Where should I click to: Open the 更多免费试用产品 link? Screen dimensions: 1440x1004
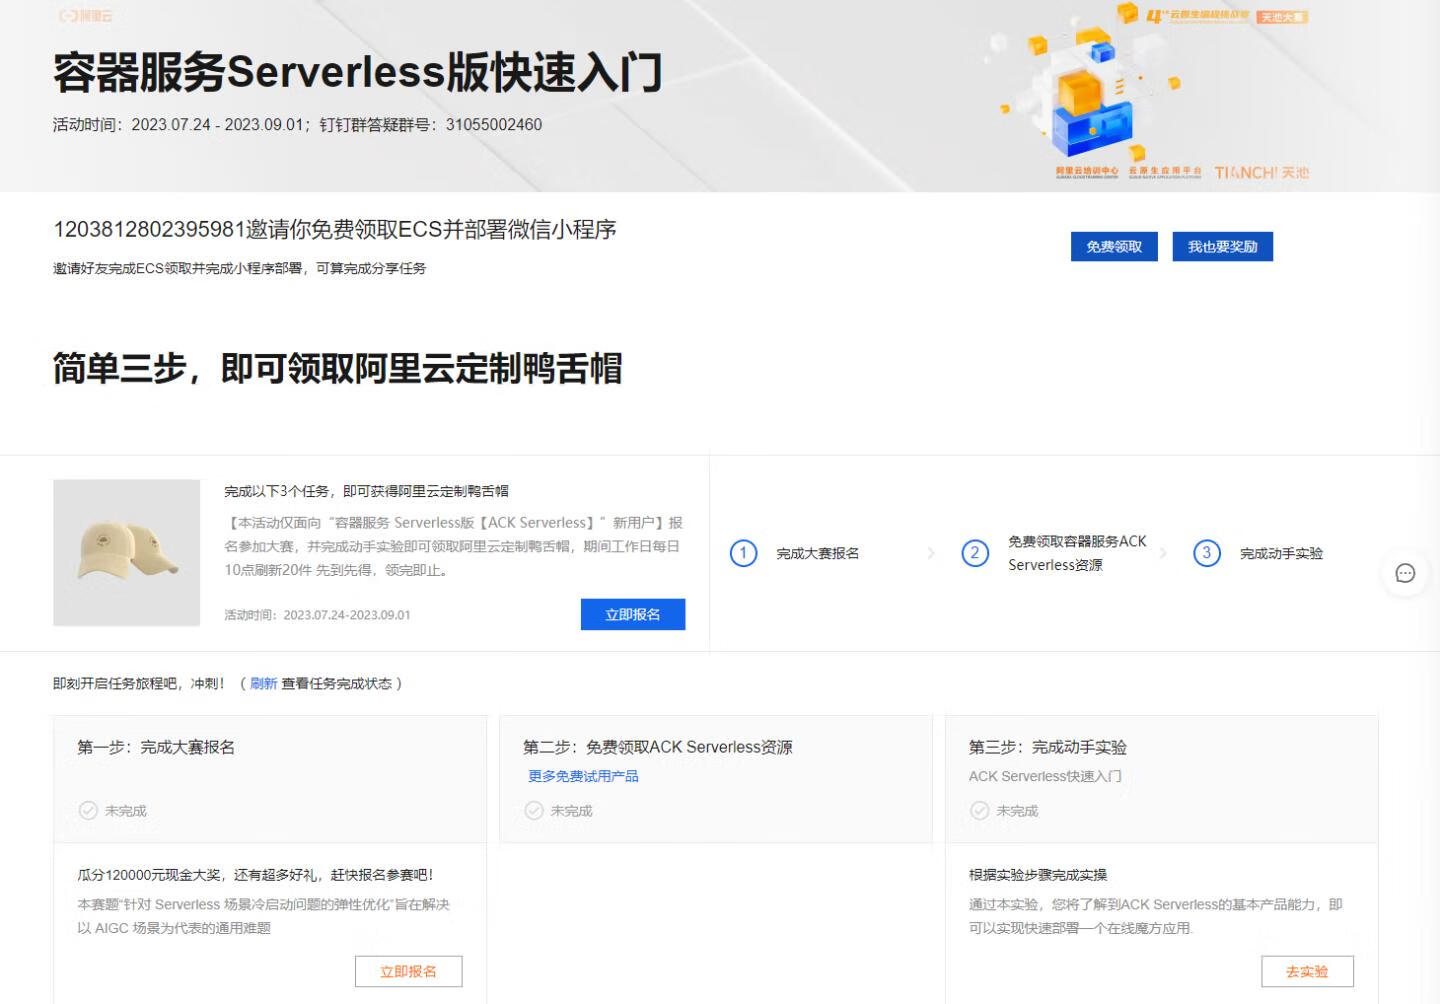pyautogui.click(x=582, y=776)
